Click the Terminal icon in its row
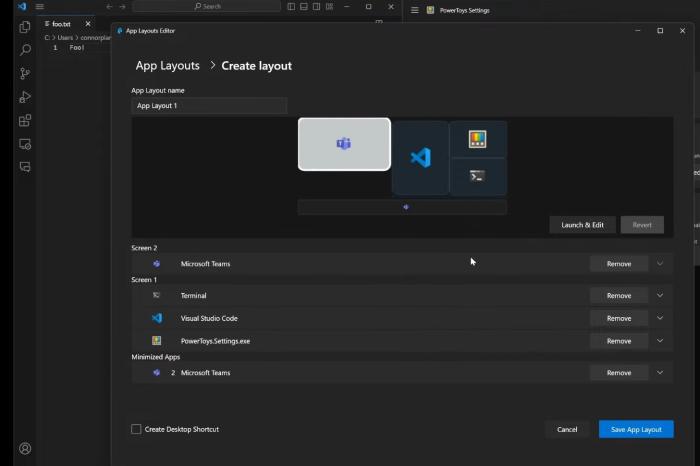Image resolution: width=700 pixels, height=466 pixels. (x=156, y=295)
